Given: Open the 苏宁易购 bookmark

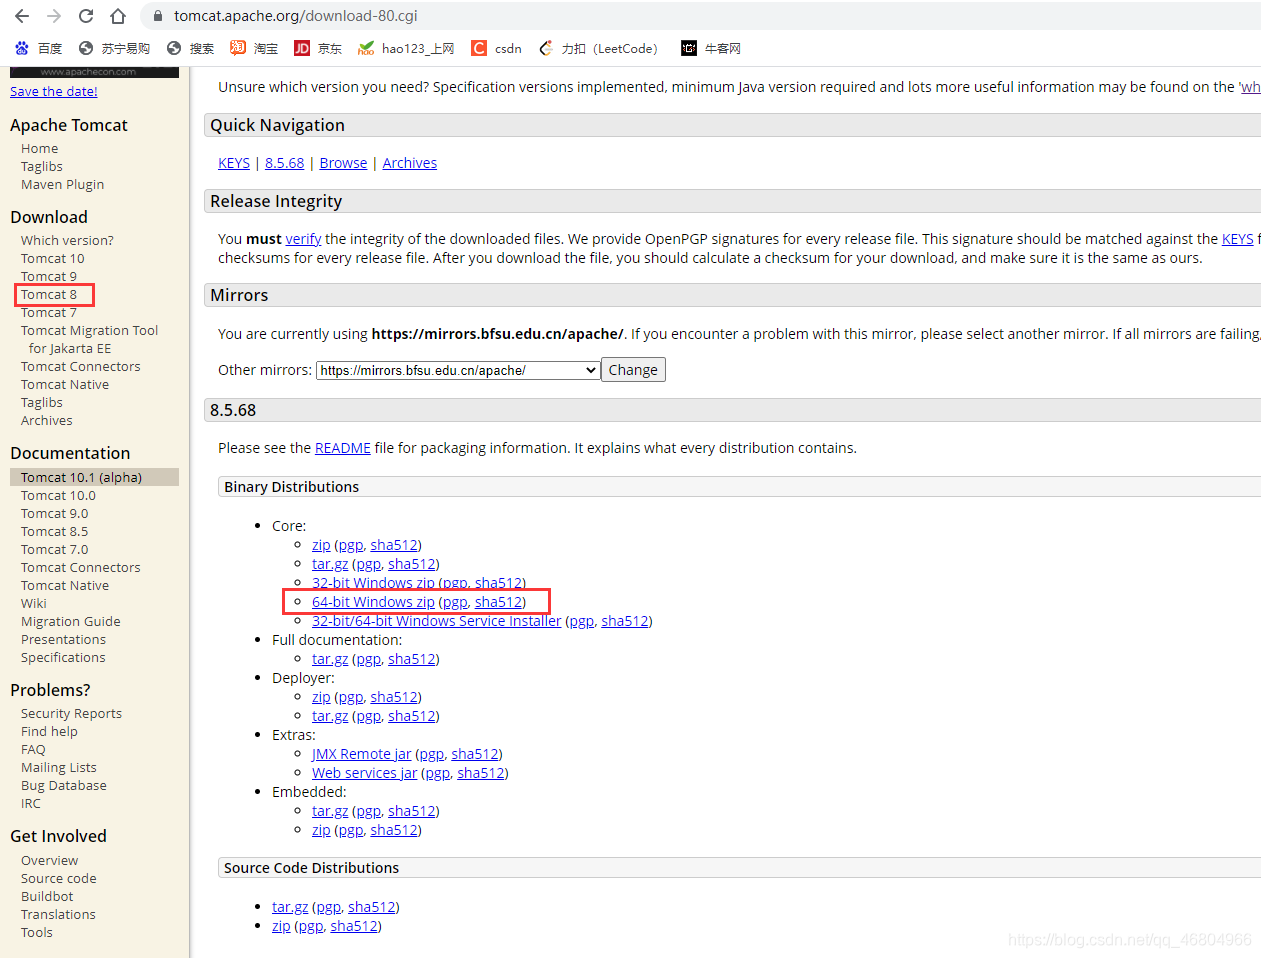Looking at the screenshot, I should pyautogui.click(x=114, y=48).
